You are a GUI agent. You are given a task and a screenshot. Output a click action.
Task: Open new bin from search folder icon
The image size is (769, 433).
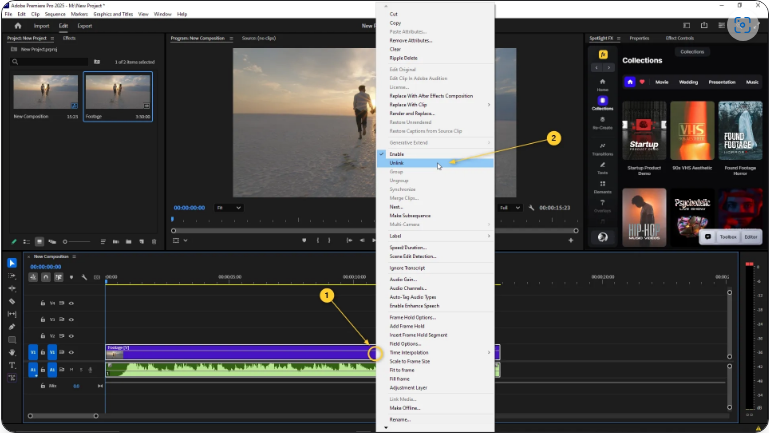point(97,62)
